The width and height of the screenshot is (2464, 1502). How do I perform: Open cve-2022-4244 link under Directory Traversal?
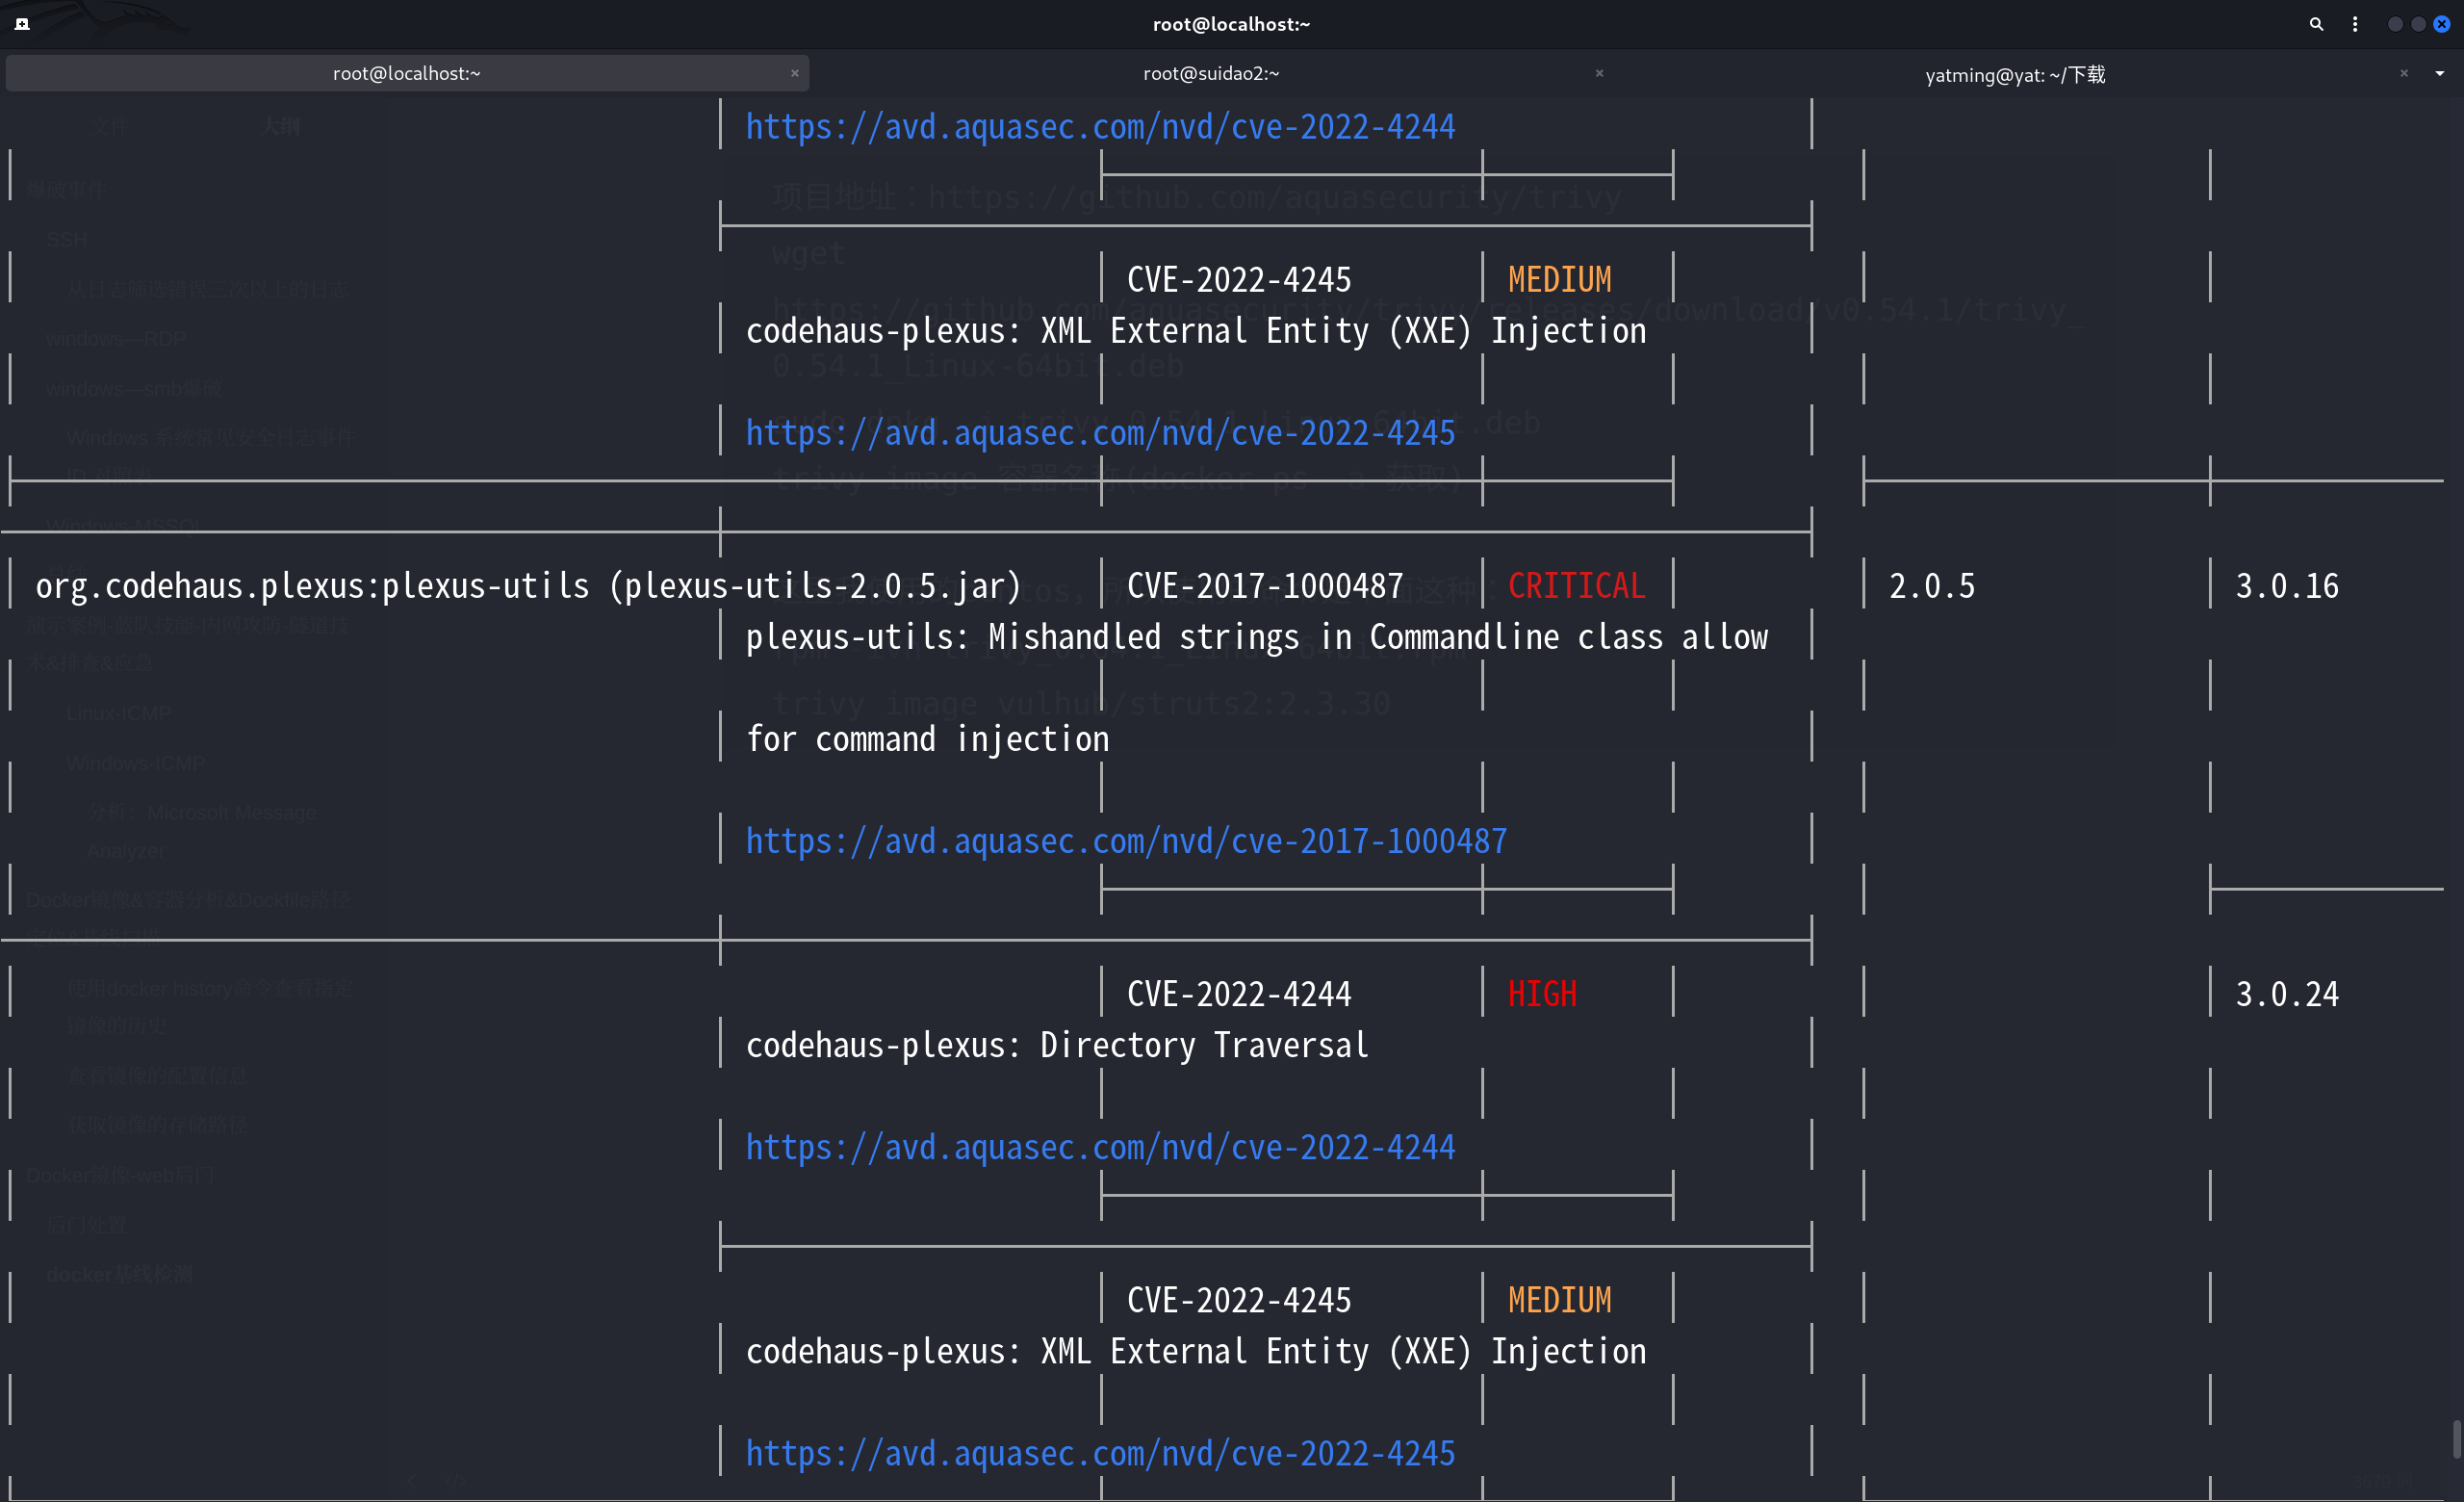tap(1100, 1147)
